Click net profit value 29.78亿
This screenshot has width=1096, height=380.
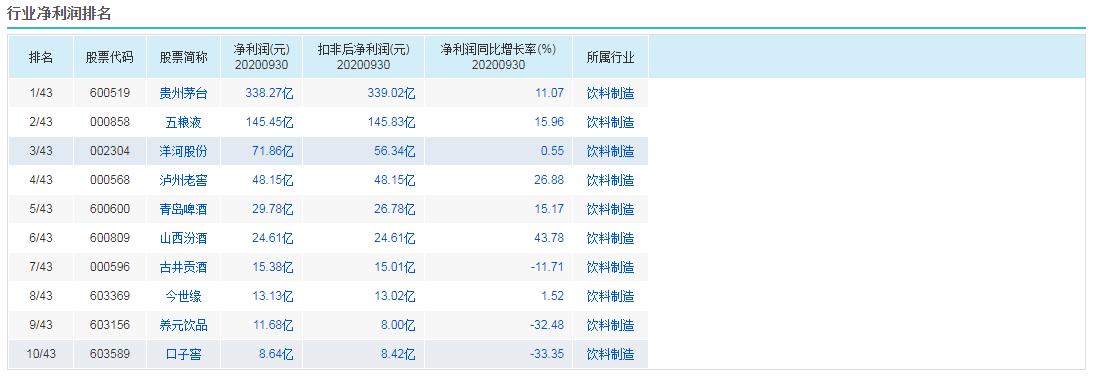click(x=273, y=209)
